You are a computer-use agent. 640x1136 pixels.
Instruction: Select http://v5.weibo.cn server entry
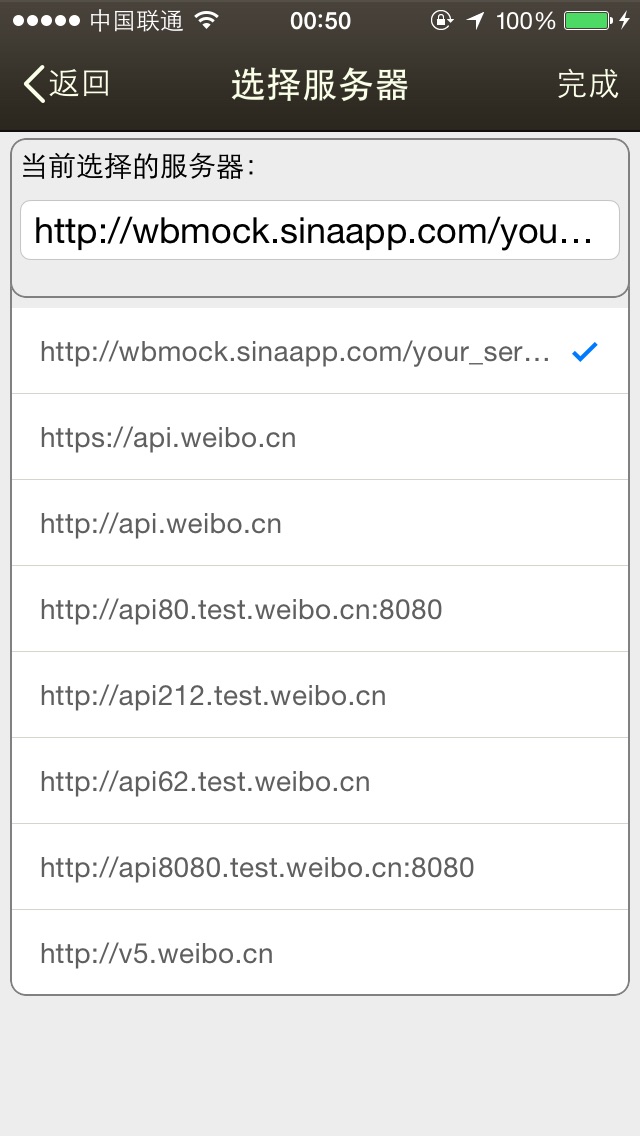click(x=320, y=952)
